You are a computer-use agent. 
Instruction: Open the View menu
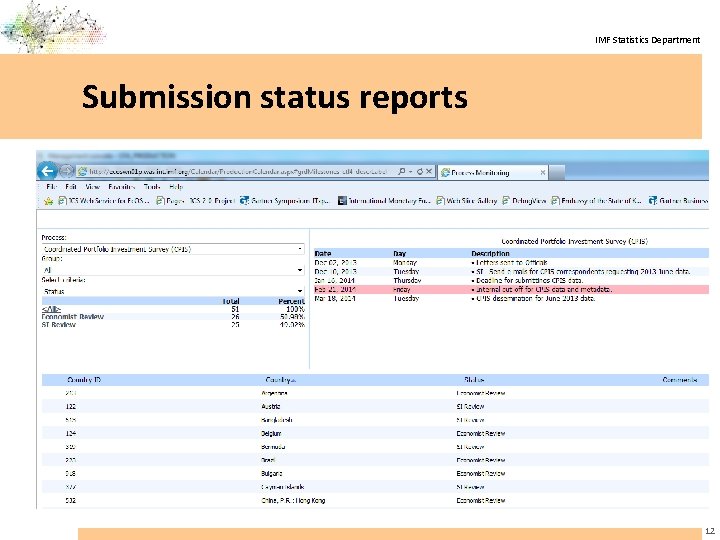[93, 187]
